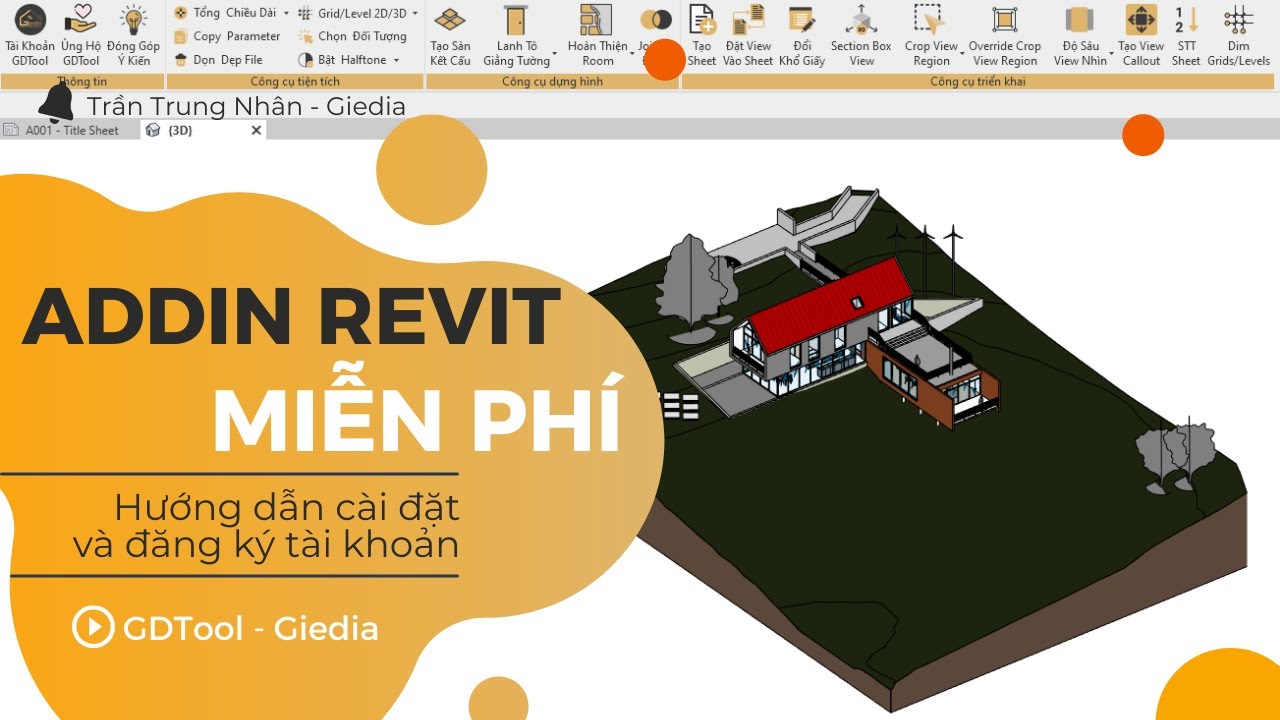Select the Crop View Region tool
Screen dimensions: 1280x720
930,35
